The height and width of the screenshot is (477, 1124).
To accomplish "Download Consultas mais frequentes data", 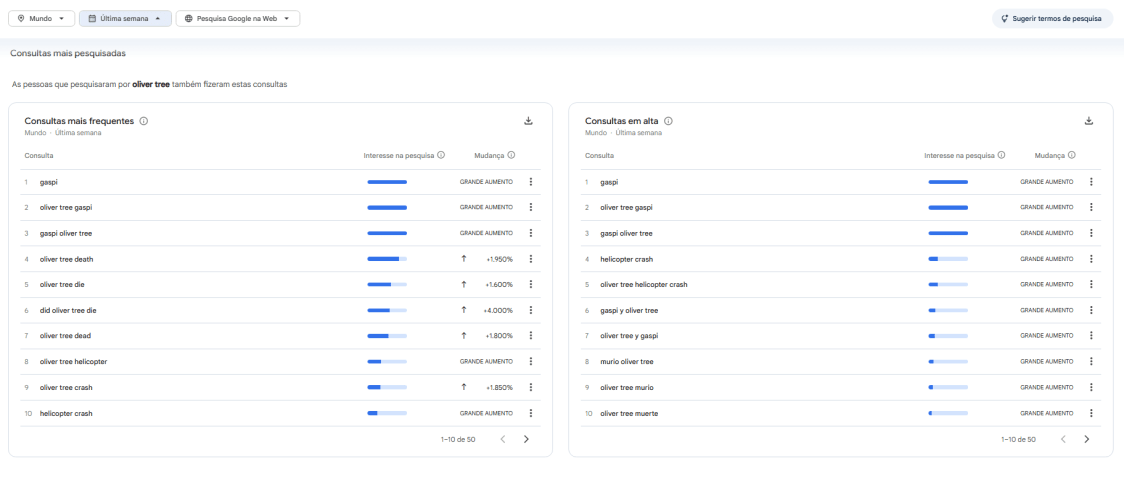I will (529, 121).
